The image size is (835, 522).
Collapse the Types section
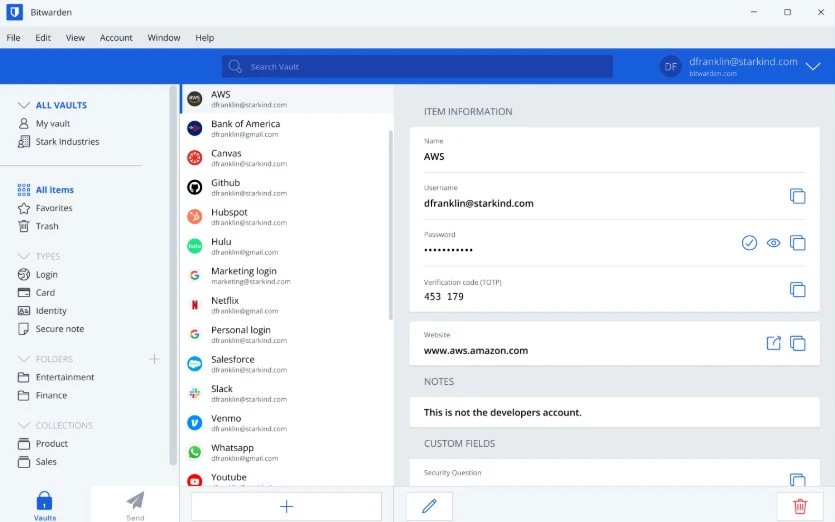click(23, 256)
